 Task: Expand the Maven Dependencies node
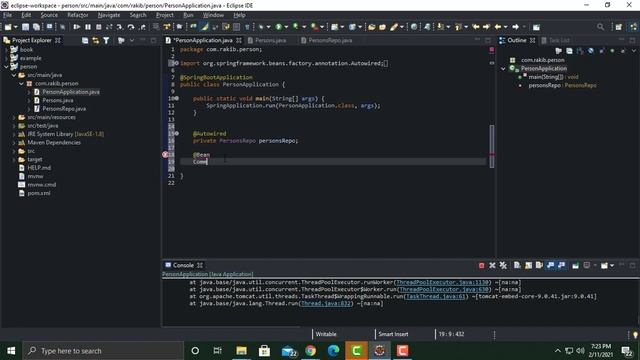(x=14, y=143)
